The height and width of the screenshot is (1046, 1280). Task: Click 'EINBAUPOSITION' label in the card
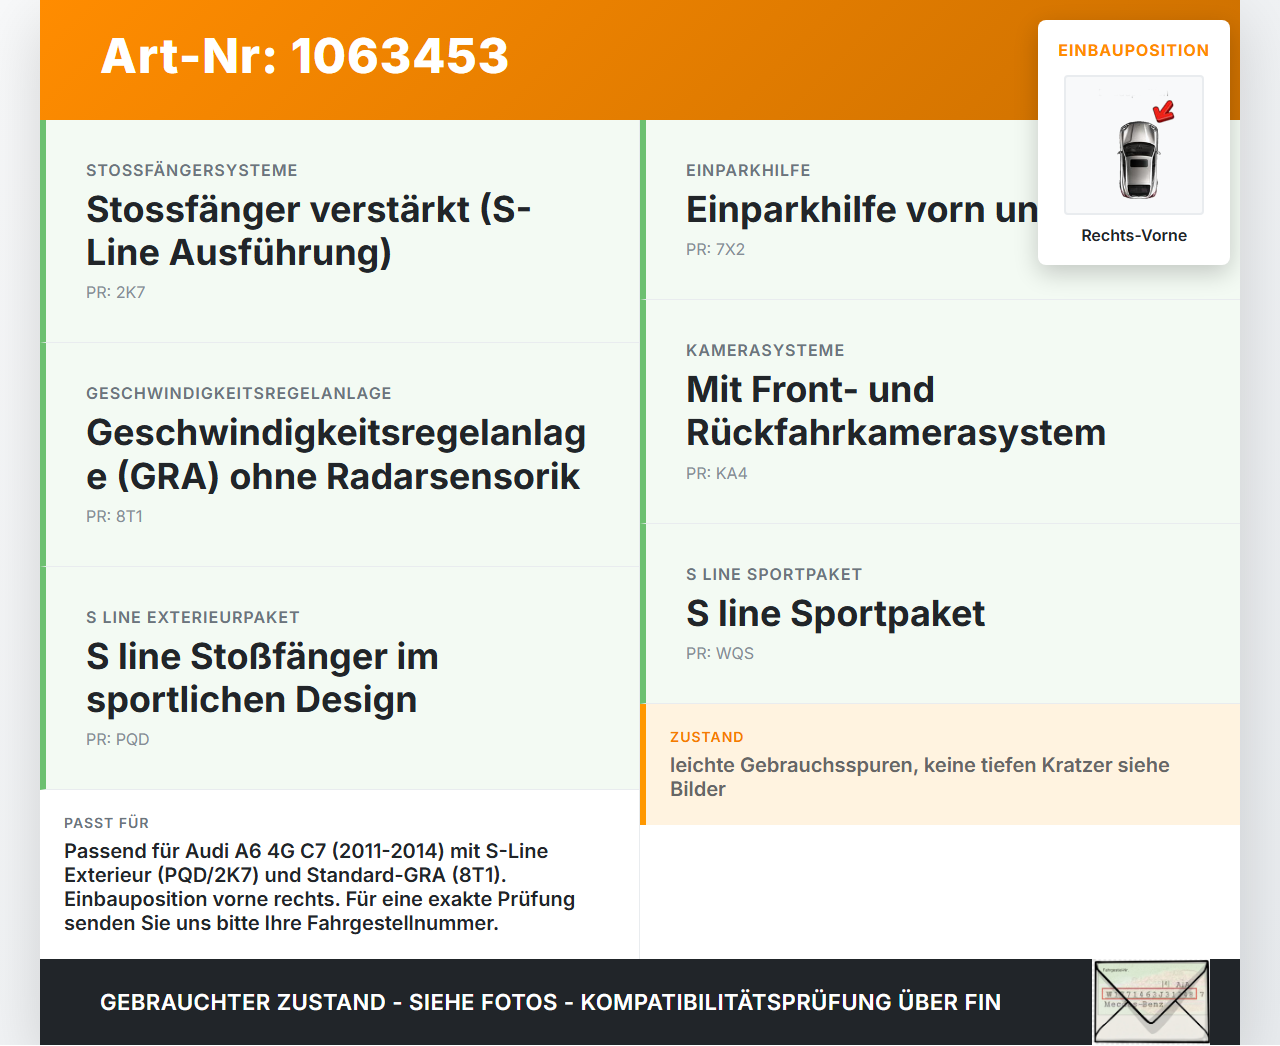coord(1134,50)
